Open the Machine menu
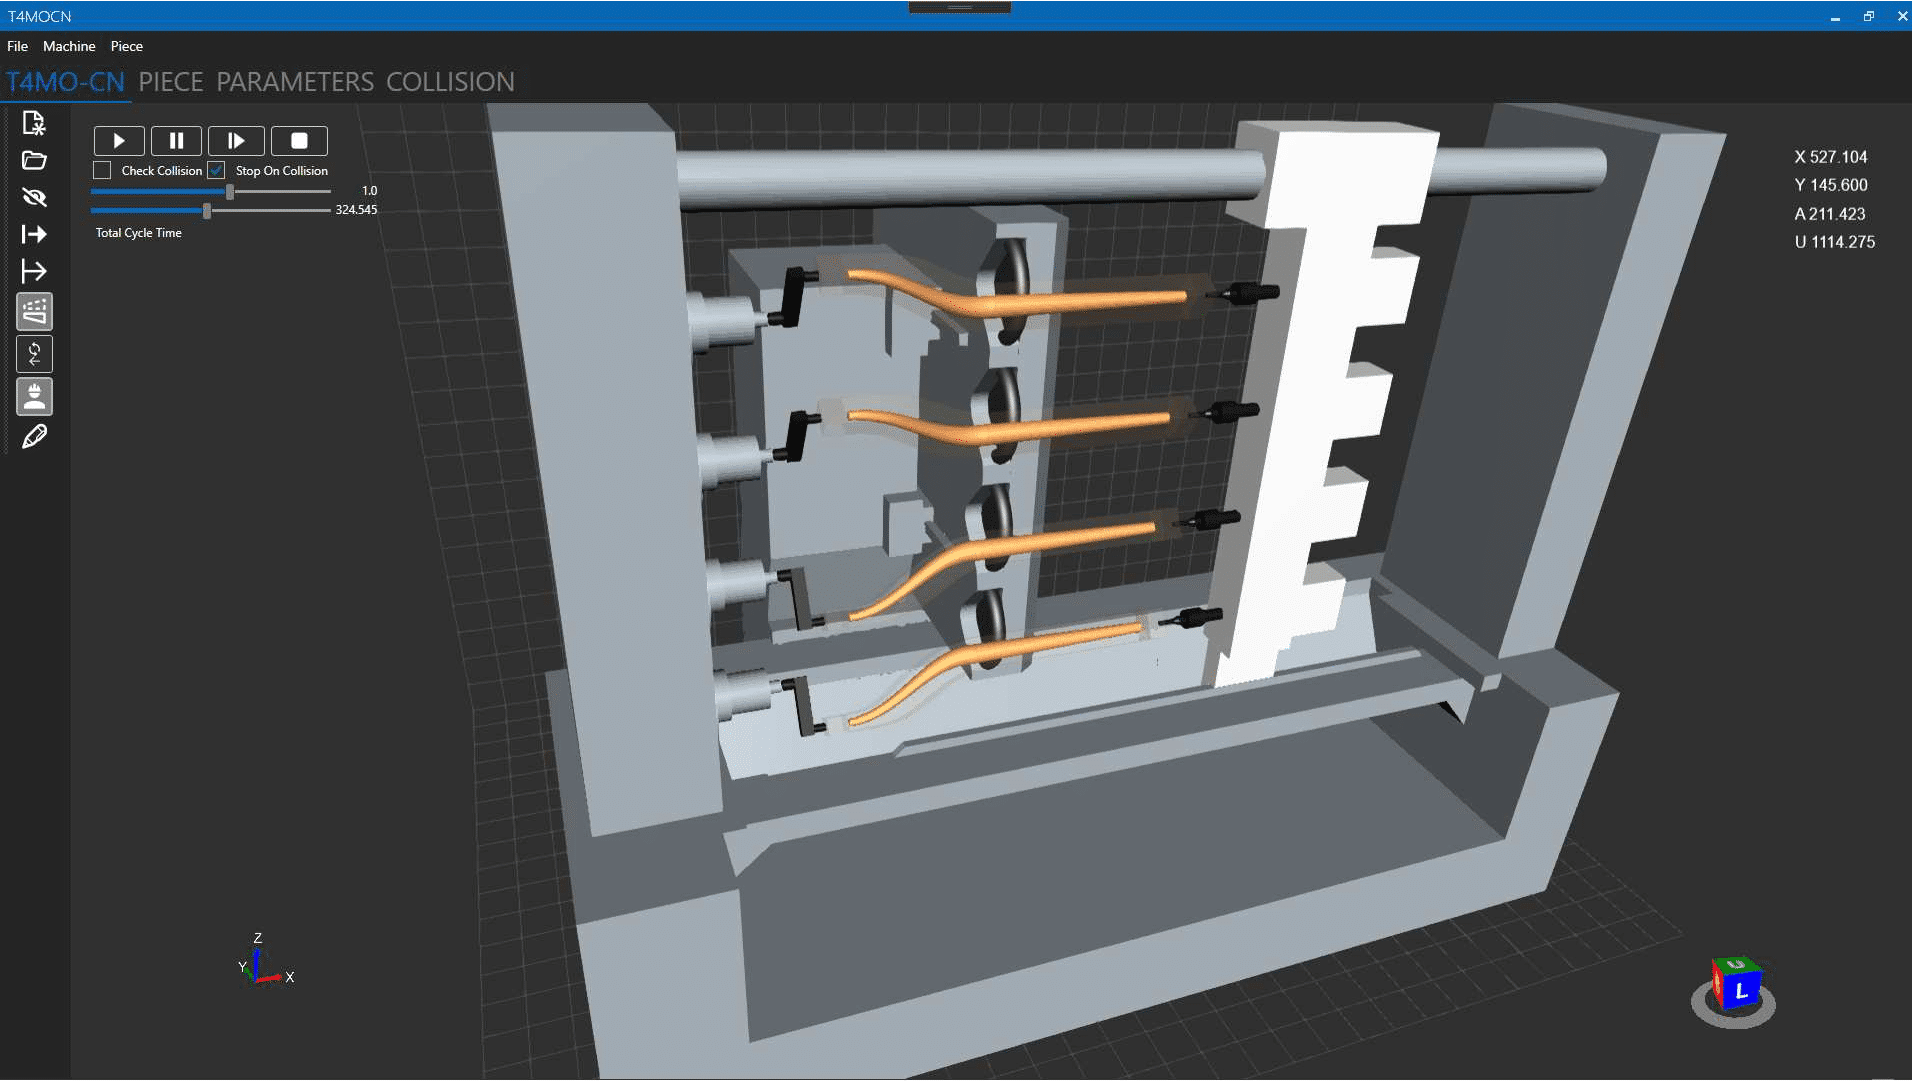 click(69, 46)
